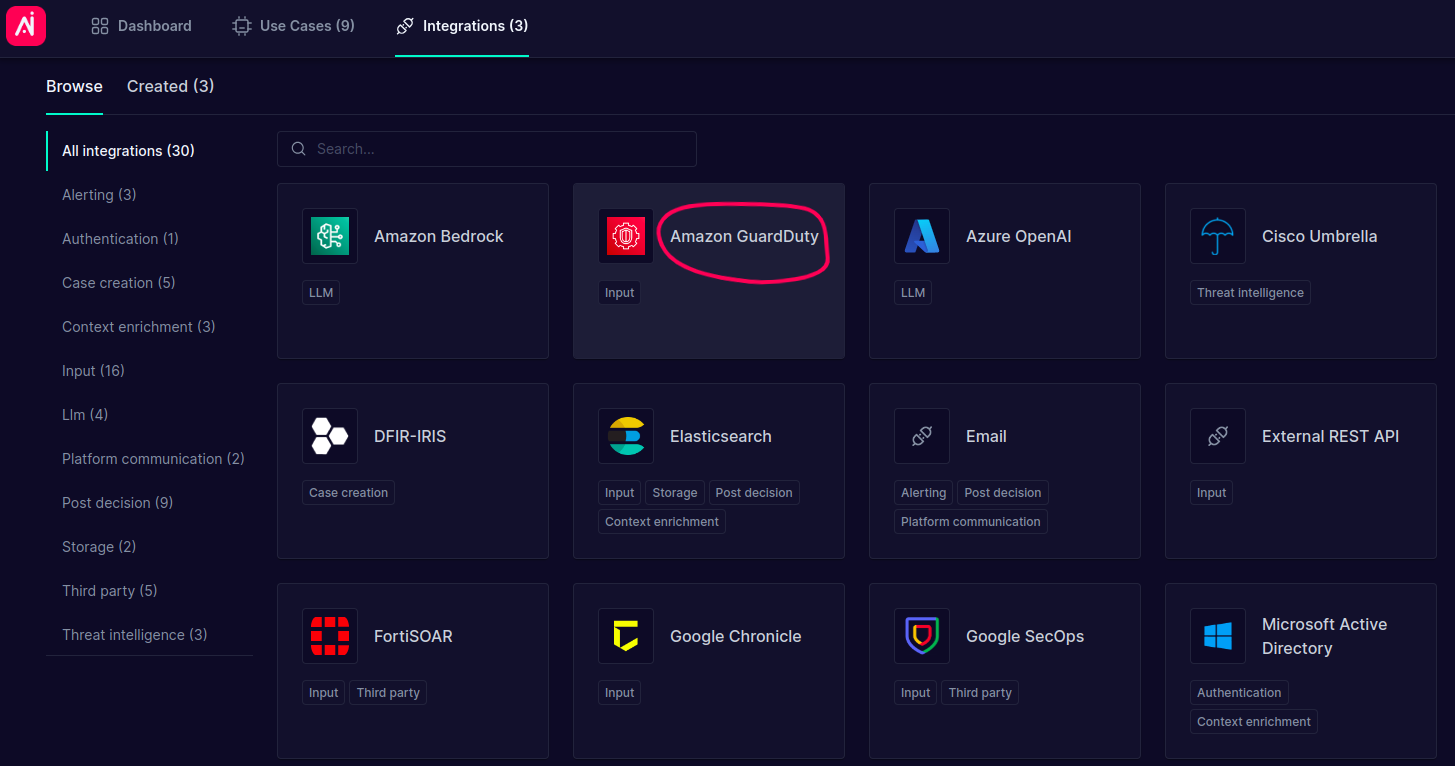
Task: Click the Input tag on Amazon GuardDuty
Action: (620, 293)
